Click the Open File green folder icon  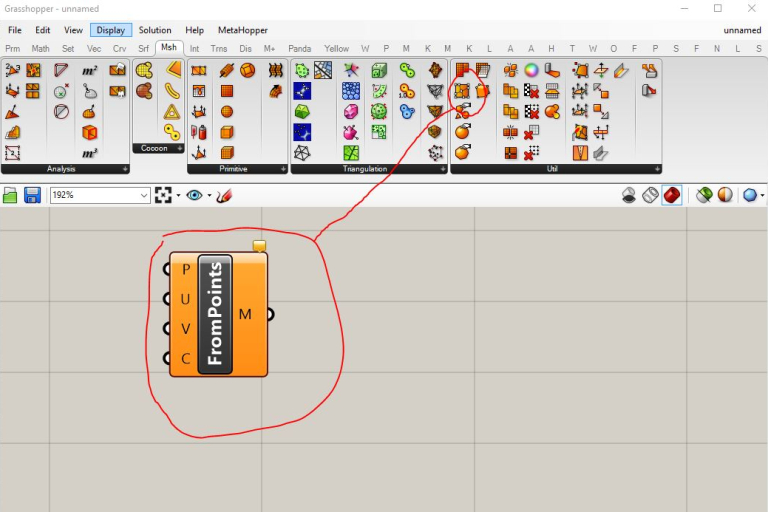click(x=11, y=195)
